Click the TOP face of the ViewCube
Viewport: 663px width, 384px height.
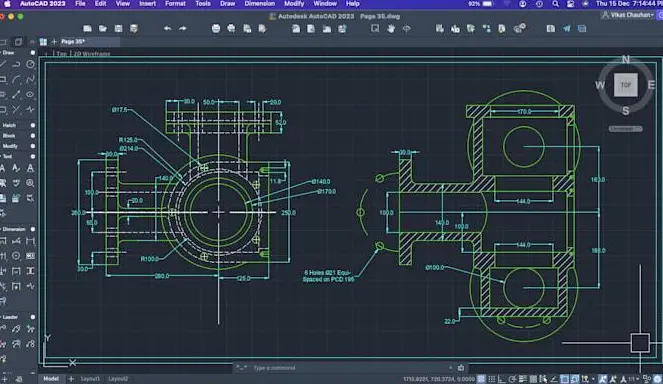click(x=626, y=85)
